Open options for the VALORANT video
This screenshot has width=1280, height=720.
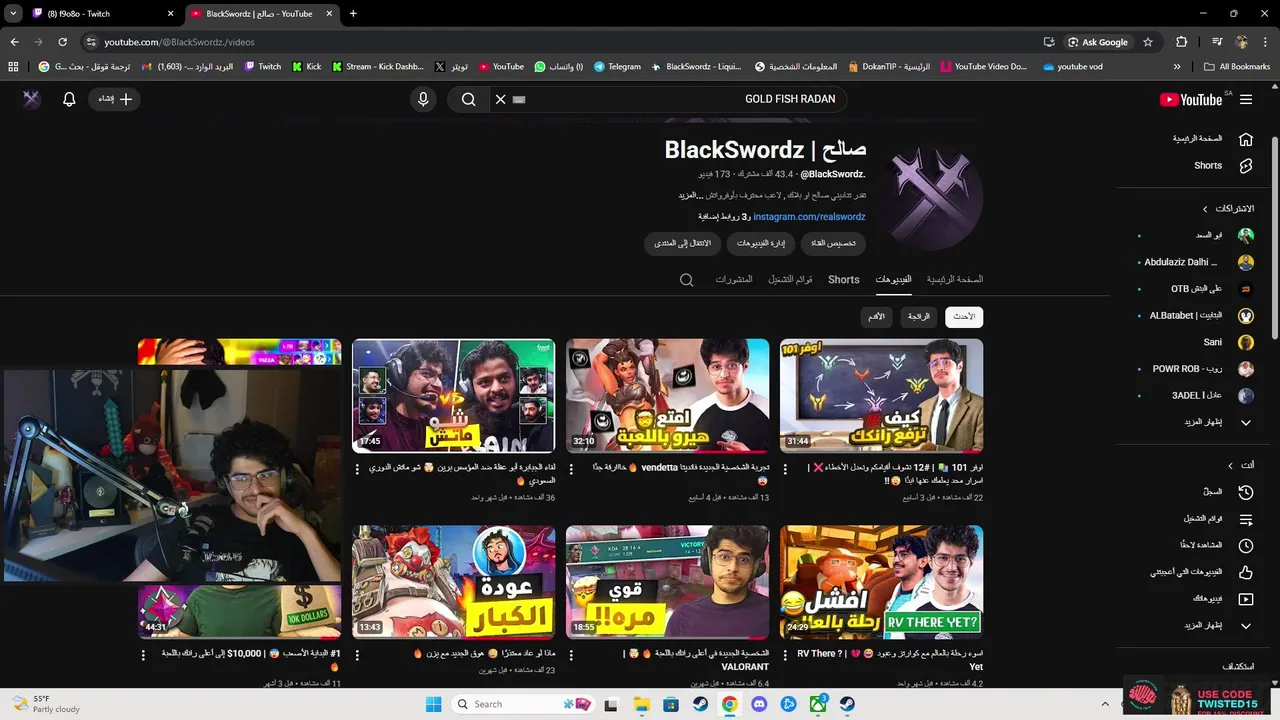[570, 655]
